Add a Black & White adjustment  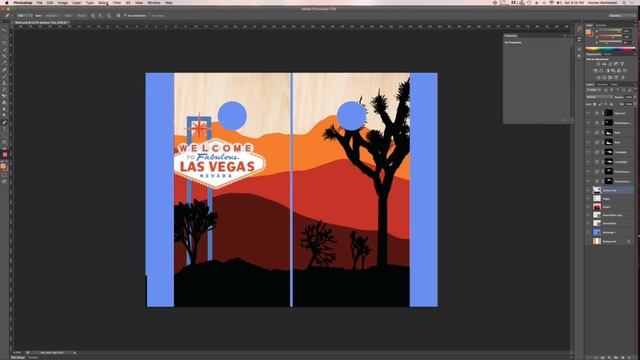pyautogui.click(x=607, y=71)
